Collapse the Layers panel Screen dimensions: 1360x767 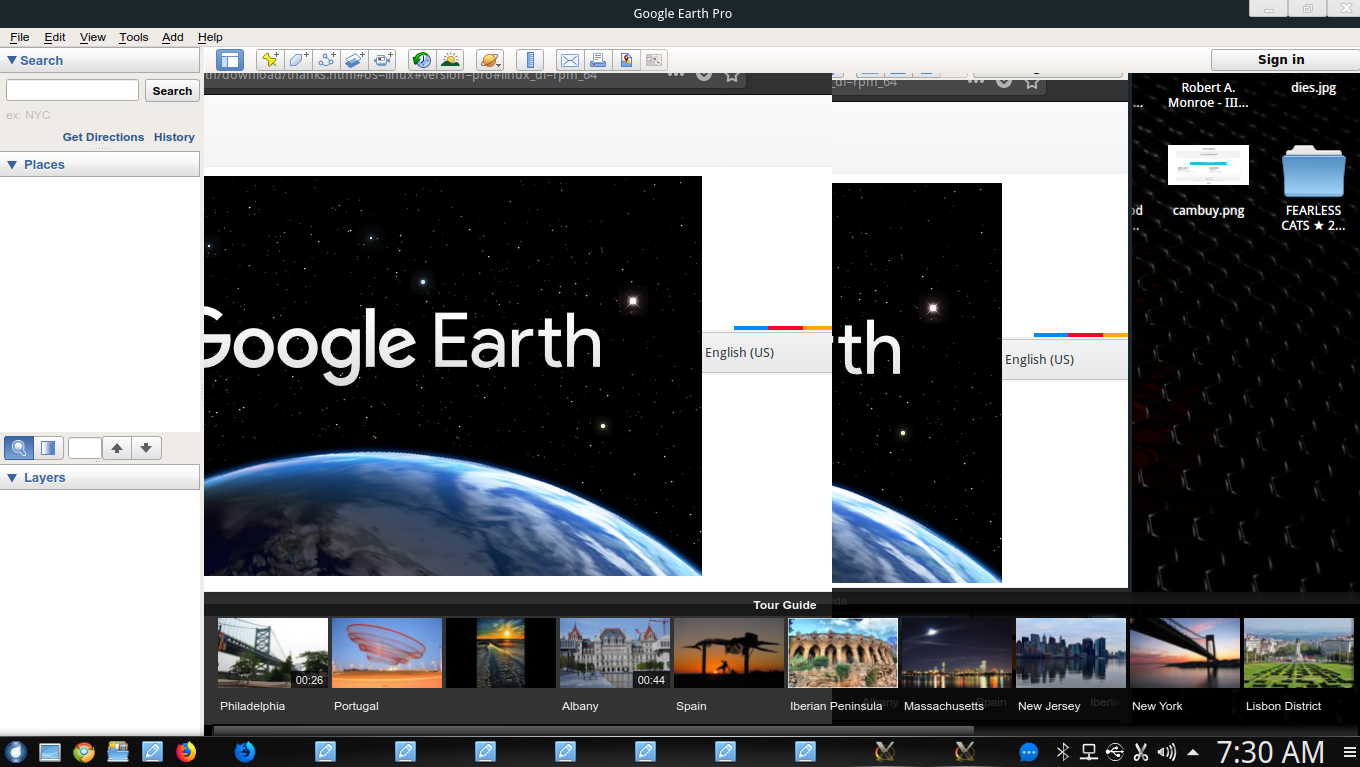12,478
